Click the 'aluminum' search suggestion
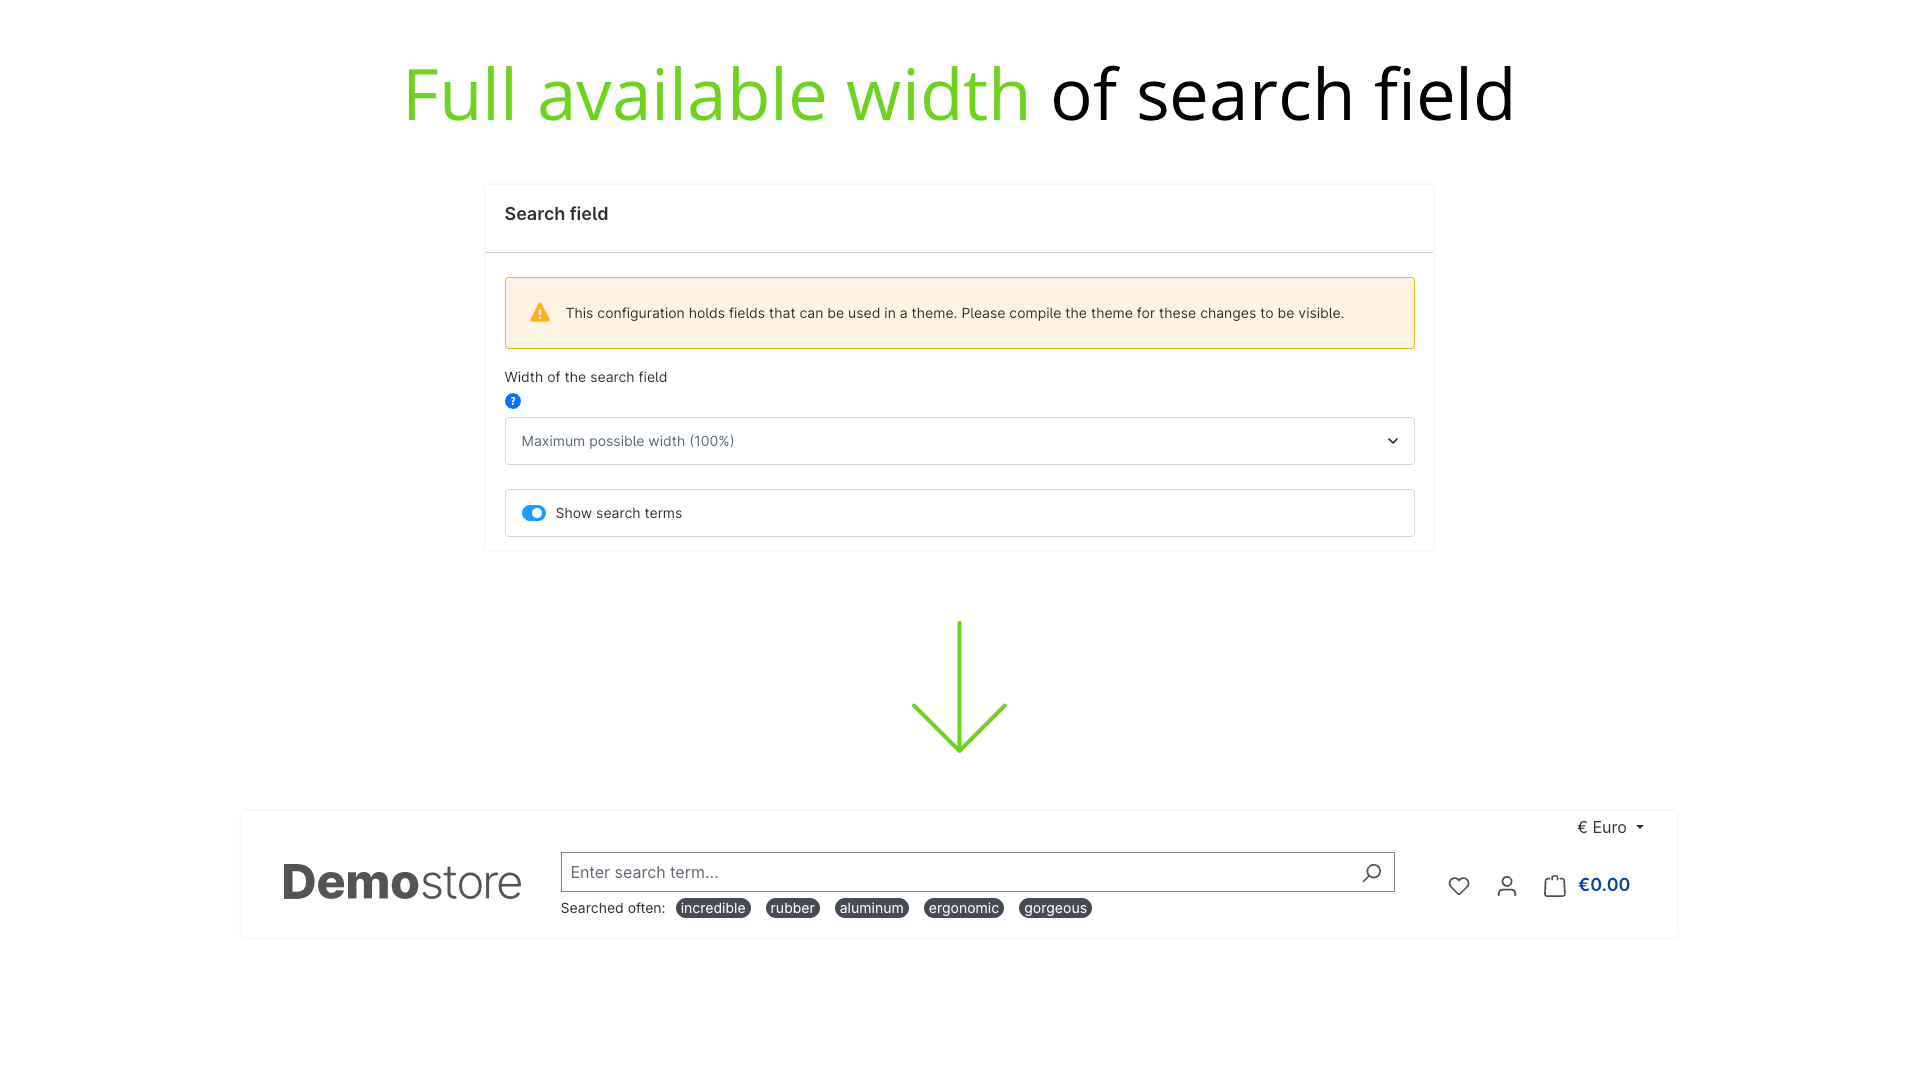Image resolution: width=1920 pixels, height=1080 pixels. point(871,908)
